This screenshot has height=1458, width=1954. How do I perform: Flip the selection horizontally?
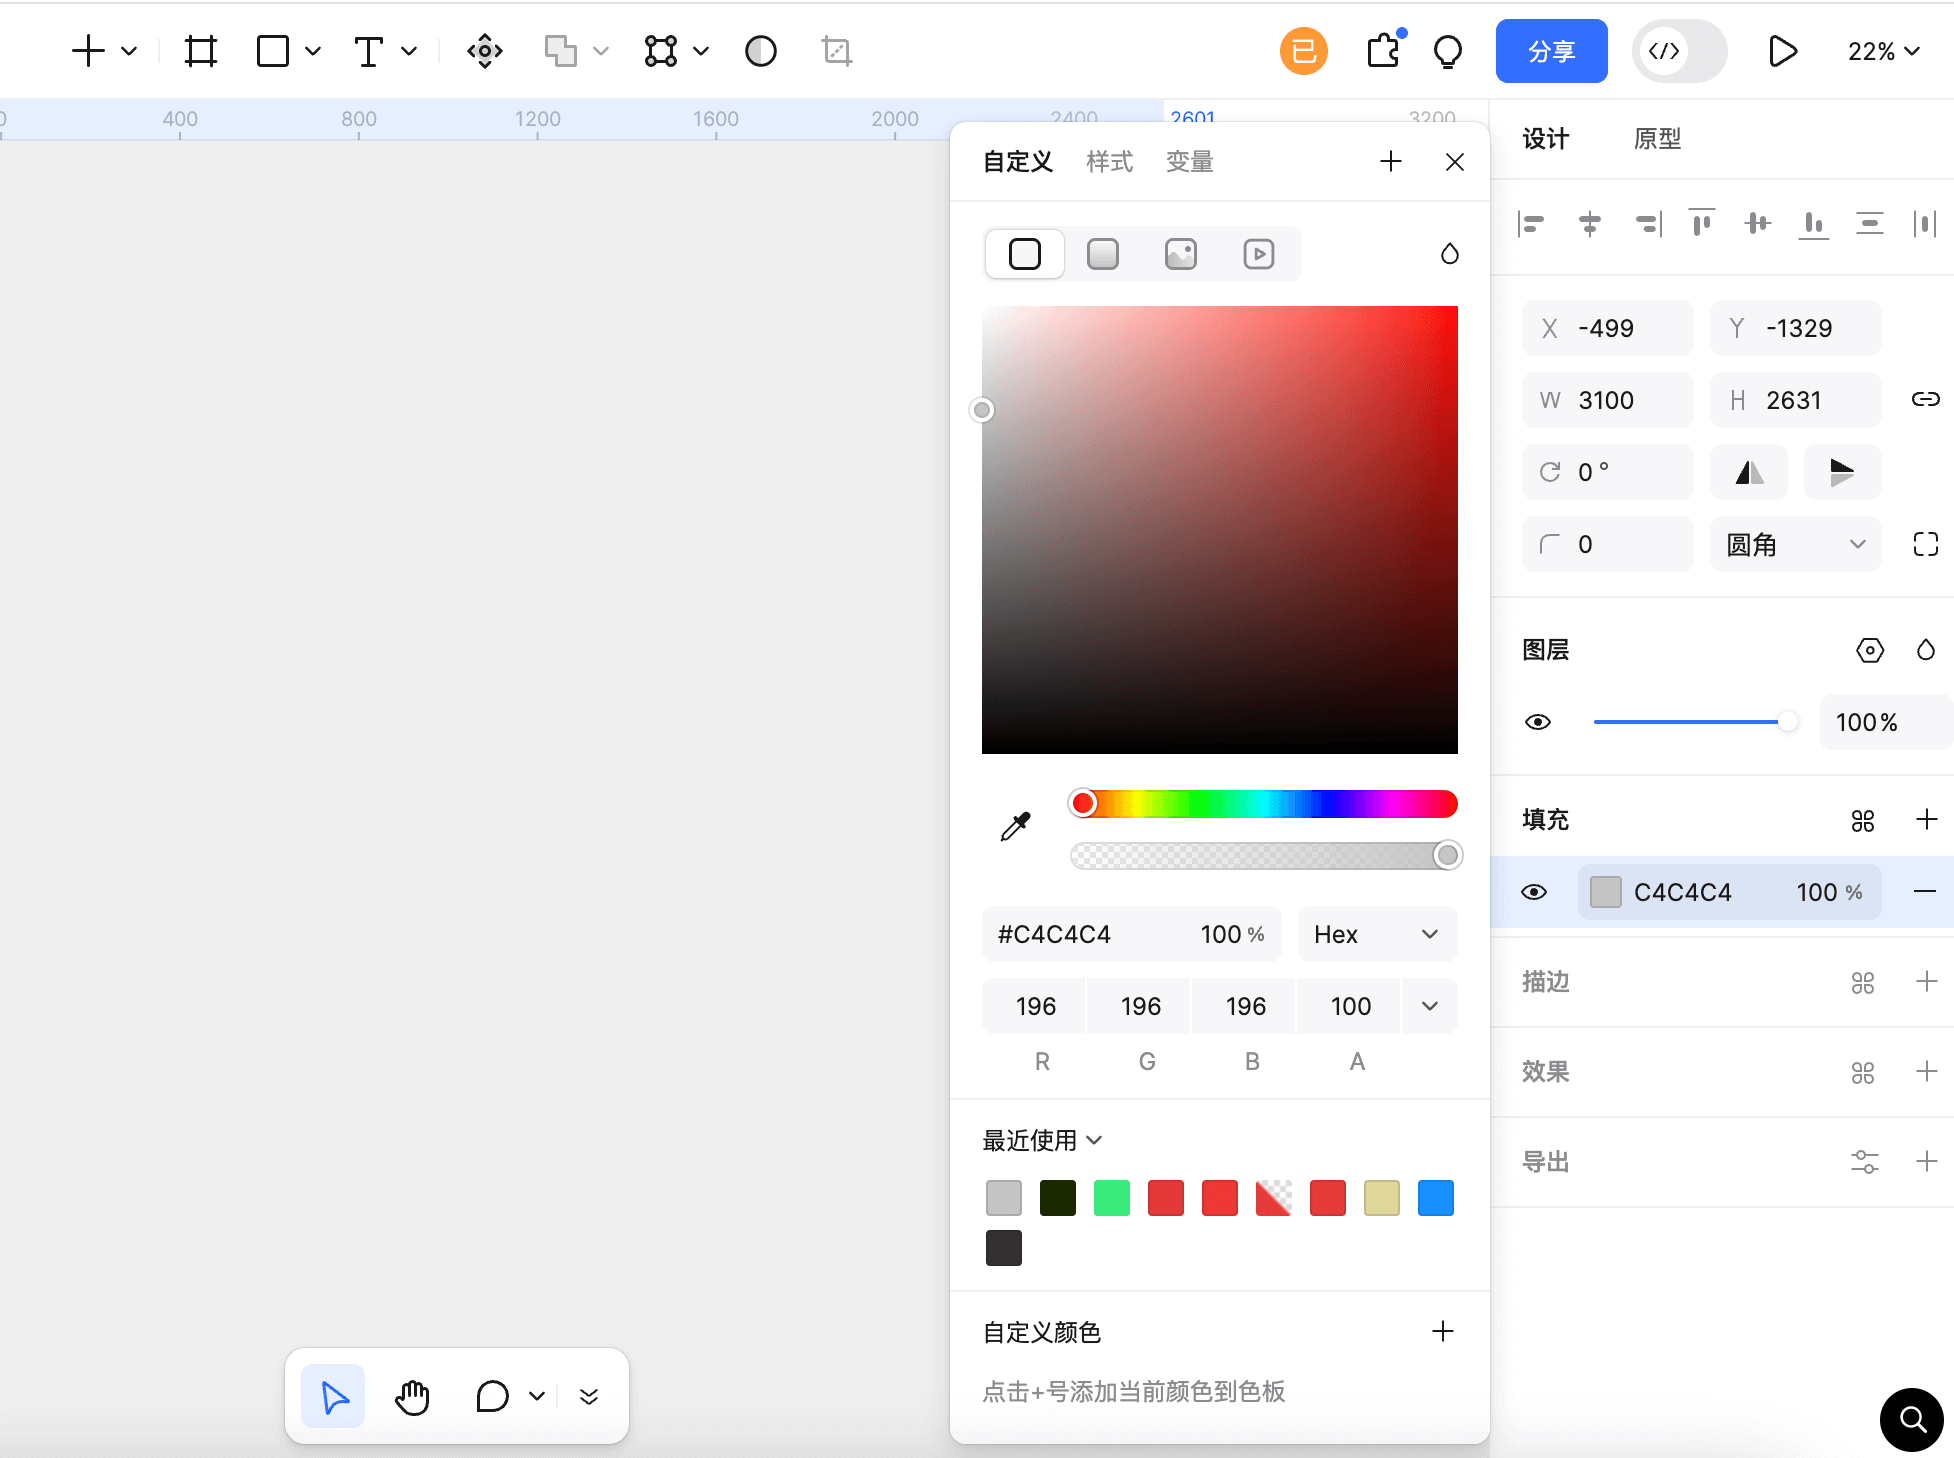[x=1748, y=471]
